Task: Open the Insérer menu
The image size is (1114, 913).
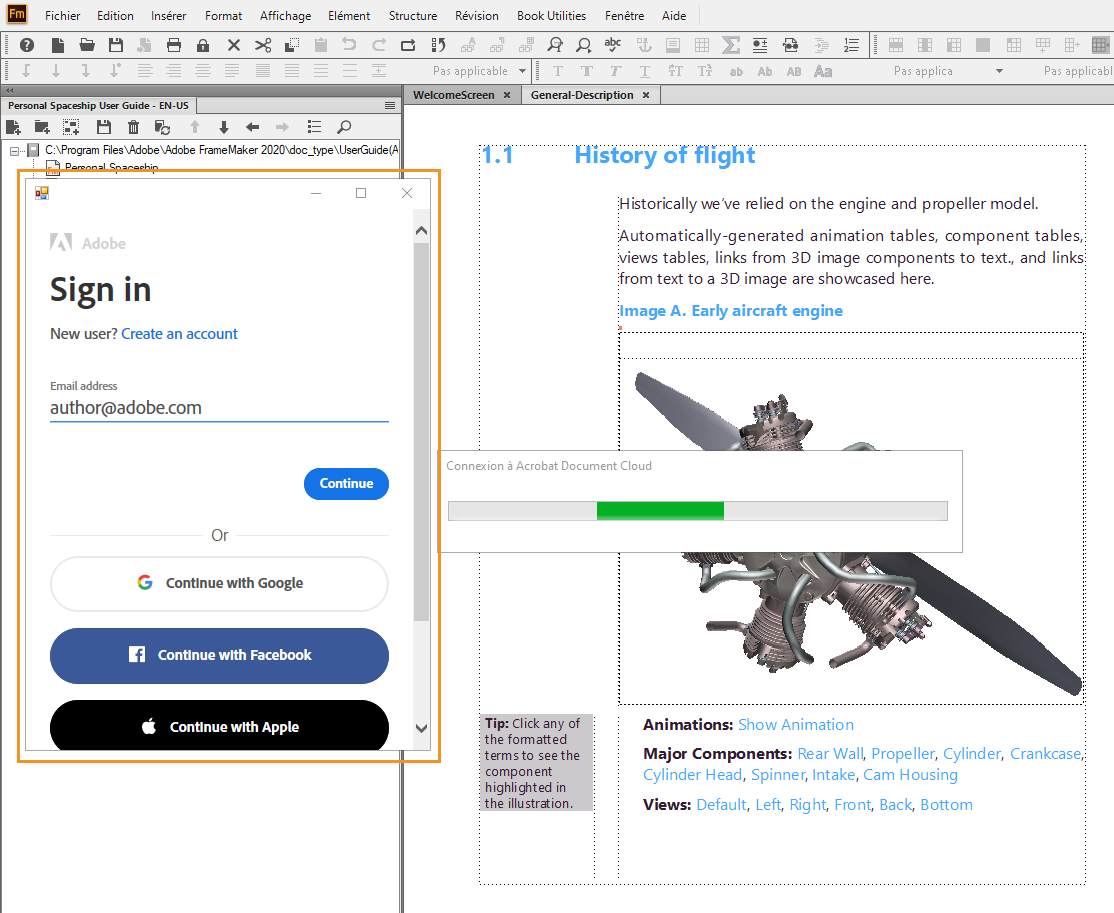Action: tap(168, 16)
